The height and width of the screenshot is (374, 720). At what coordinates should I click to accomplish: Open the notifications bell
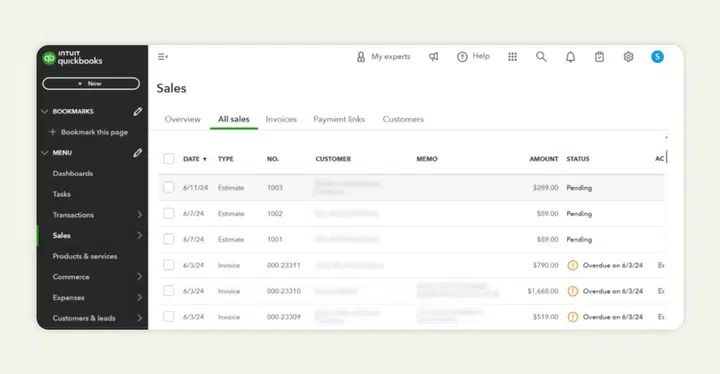pyautogui.click(x=570, y=57)
